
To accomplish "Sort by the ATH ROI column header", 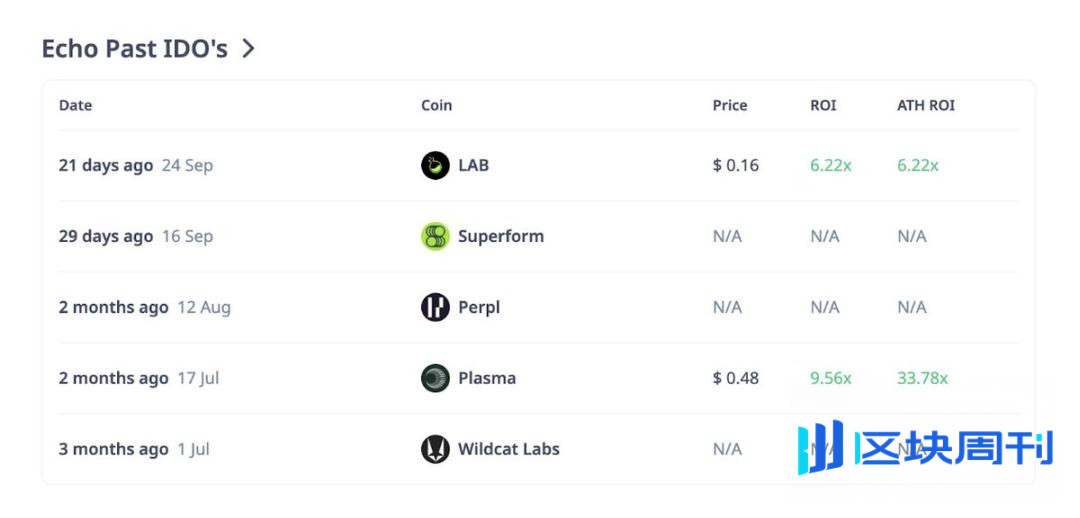I will pos(925,105).
